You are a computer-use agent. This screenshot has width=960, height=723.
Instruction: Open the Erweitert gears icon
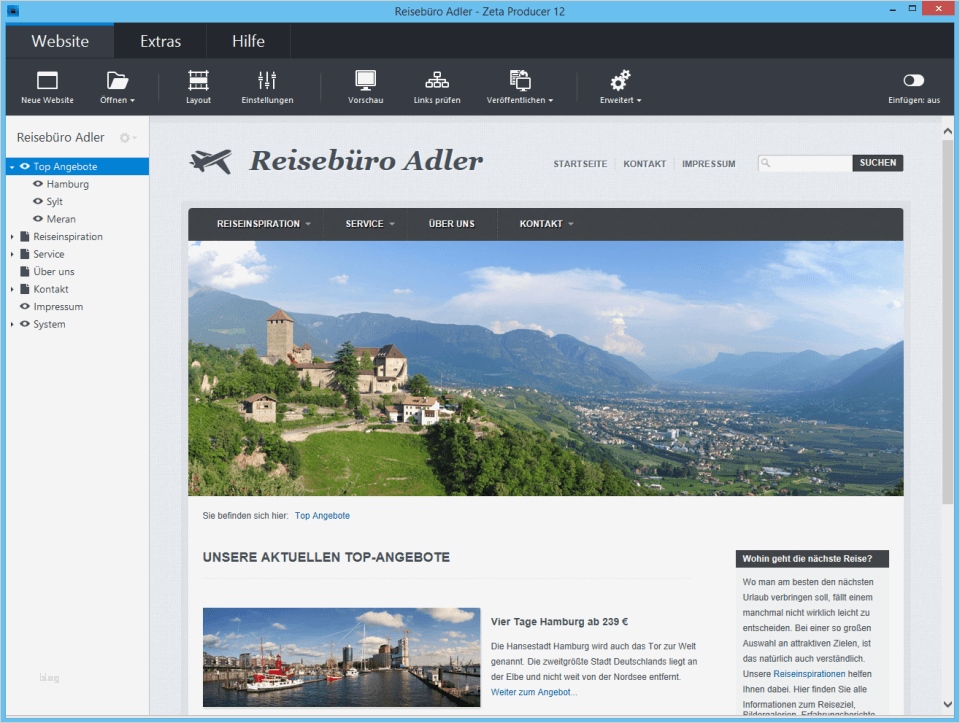[x=620, y=80]
